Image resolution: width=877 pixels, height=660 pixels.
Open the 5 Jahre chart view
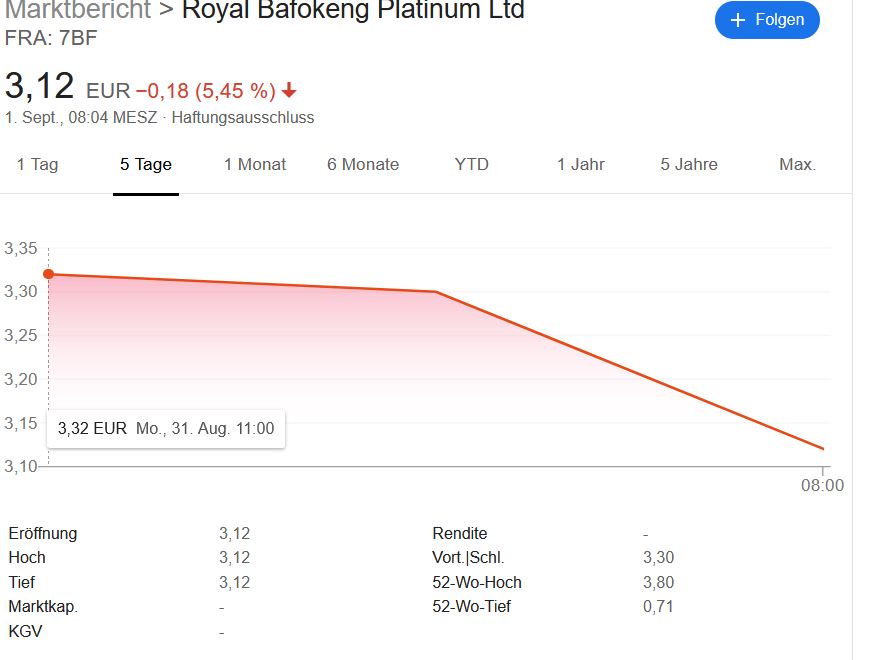pyautogui.click(x=689, y=165)
